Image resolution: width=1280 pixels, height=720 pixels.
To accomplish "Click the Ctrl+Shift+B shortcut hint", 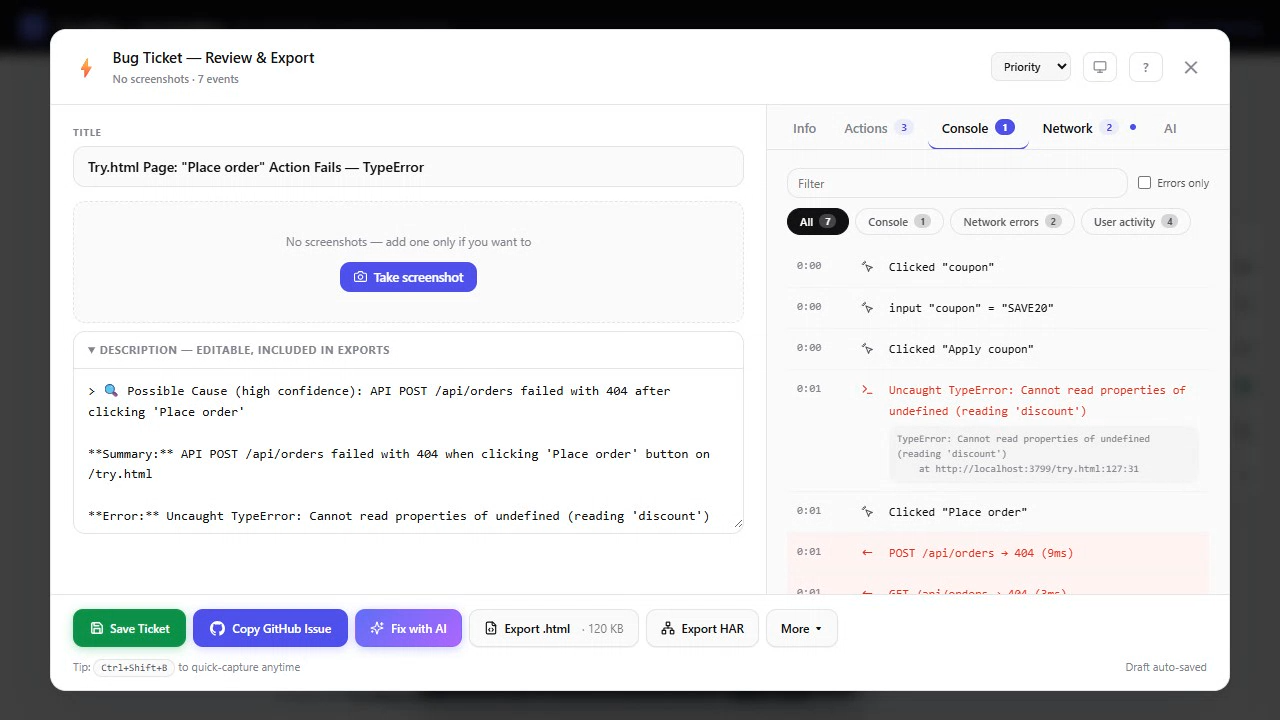I will [x=134, y=667].
